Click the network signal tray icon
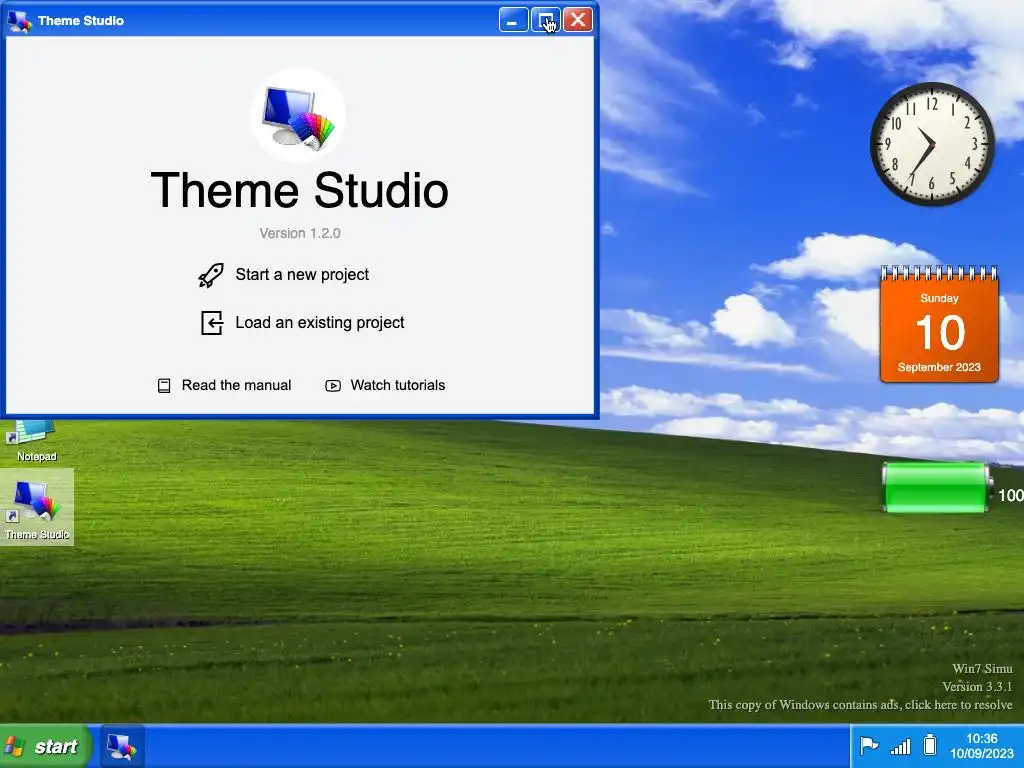The height and width of the screenshot is (768, 1024). [x=901, y=746]
